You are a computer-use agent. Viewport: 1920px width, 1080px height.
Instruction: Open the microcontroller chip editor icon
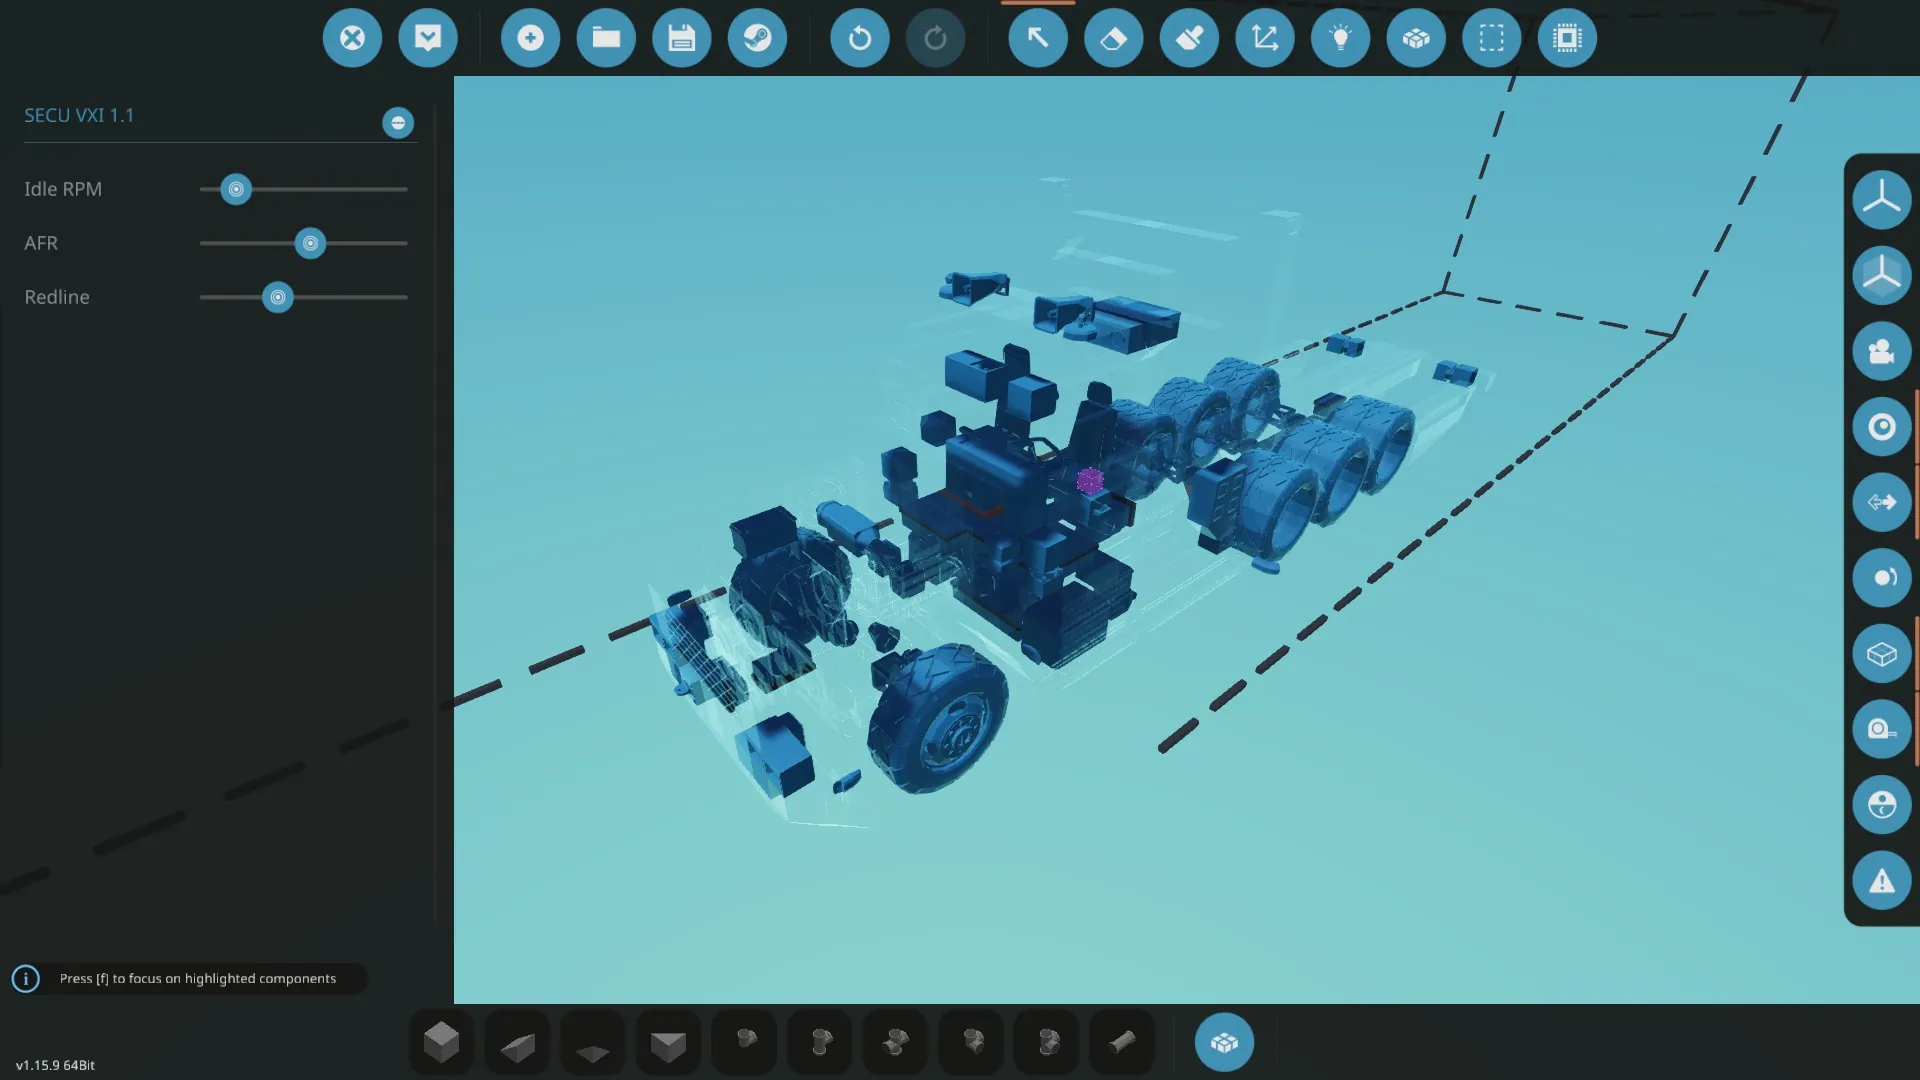(x=1566, y=38)
